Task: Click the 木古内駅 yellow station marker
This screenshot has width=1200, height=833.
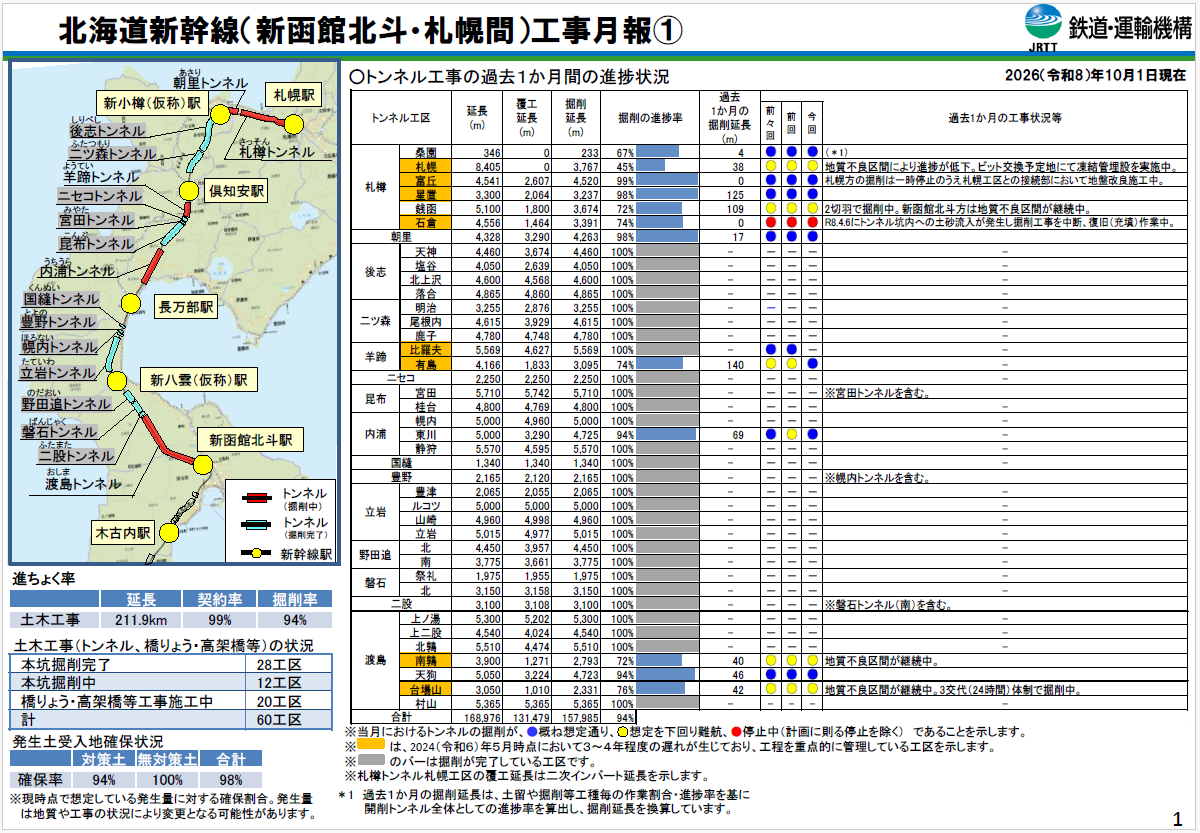Action: [168, 532]
